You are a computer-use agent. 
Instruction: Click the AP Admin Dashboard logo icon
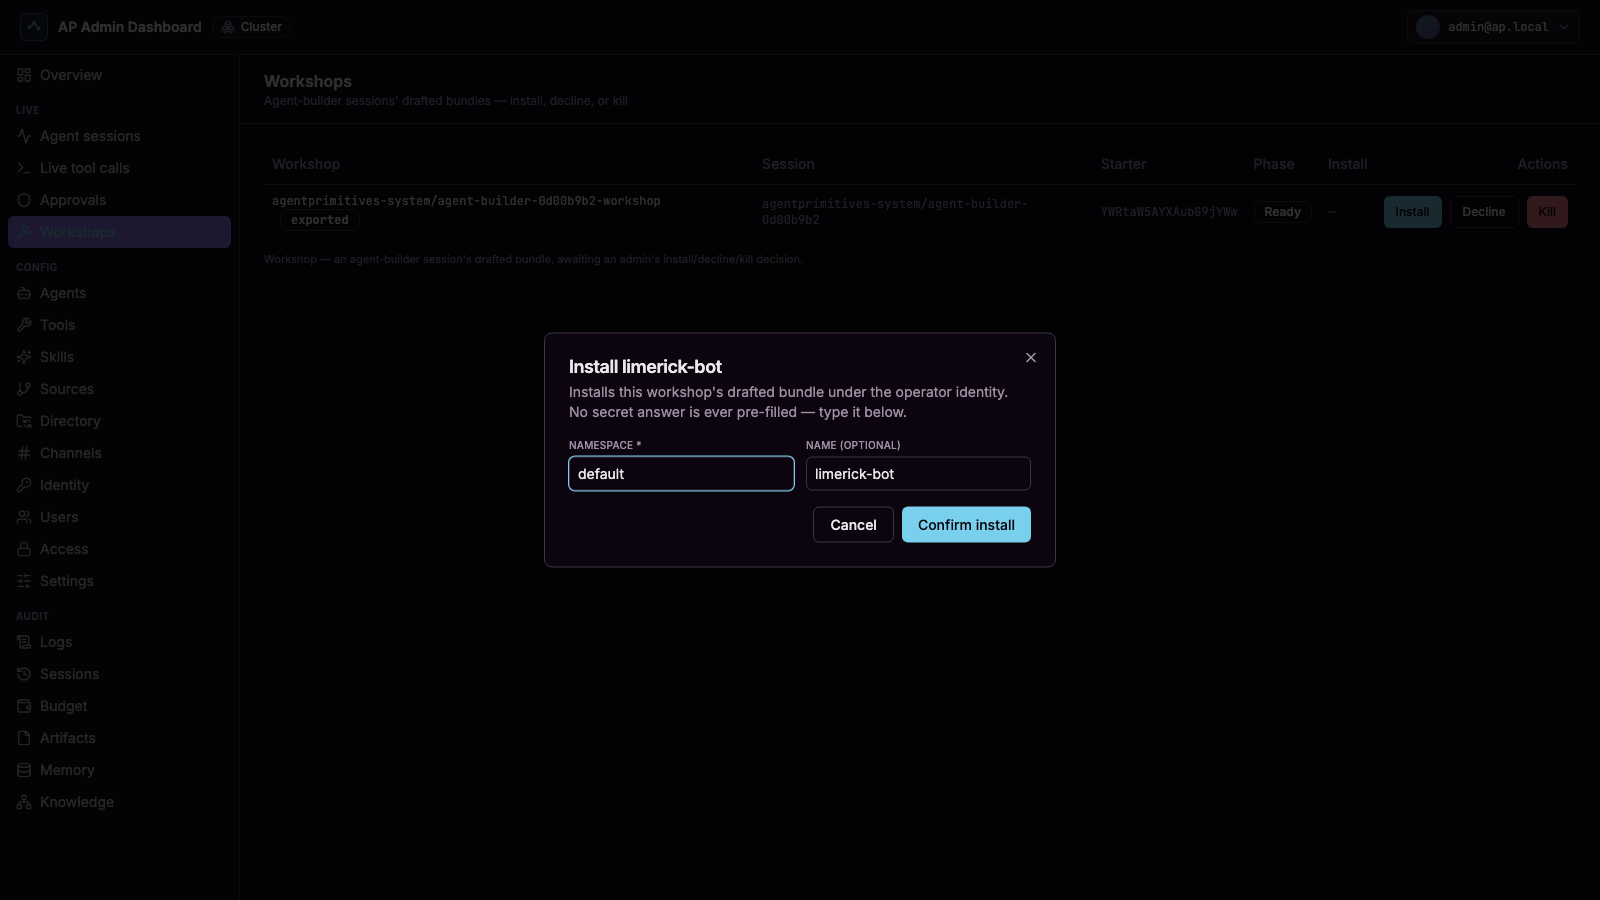(34, 27)
